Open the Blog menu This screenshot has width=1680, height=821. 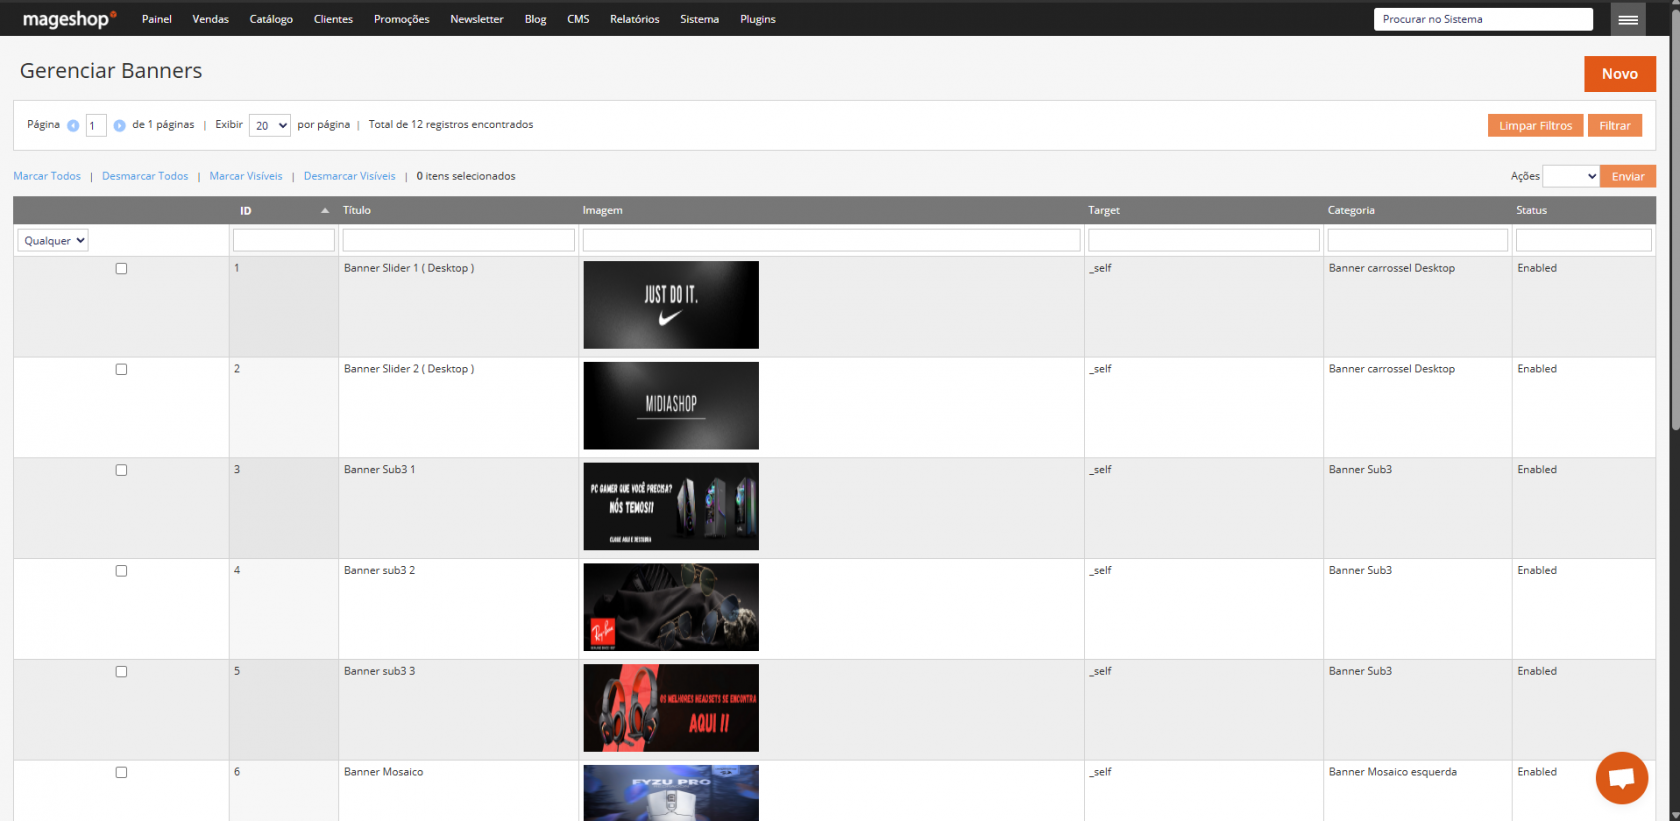[536, 19]
